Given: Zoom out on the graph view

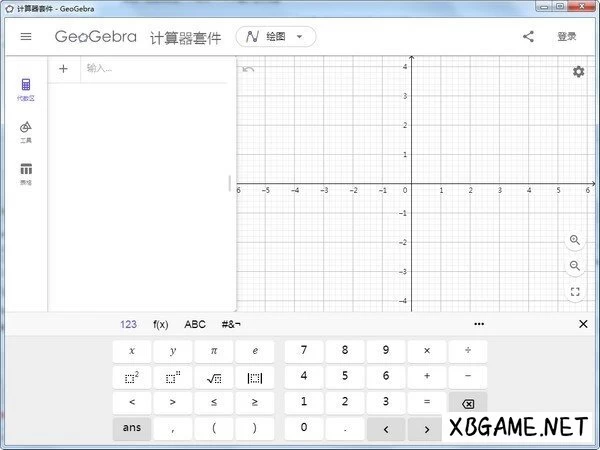Looking at the screenshot, I should click(x=575, y=266).
